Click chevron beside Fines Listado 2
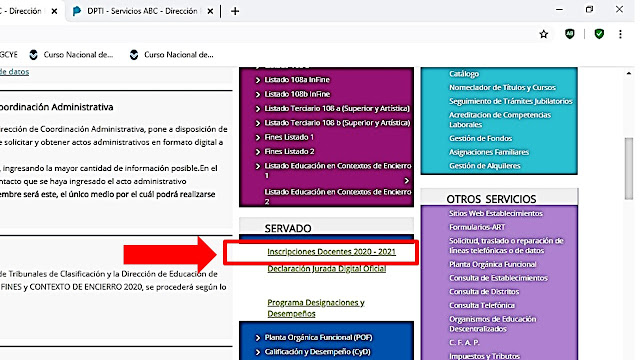The width and height of the screenshot is (640, 360). point(258,152)
